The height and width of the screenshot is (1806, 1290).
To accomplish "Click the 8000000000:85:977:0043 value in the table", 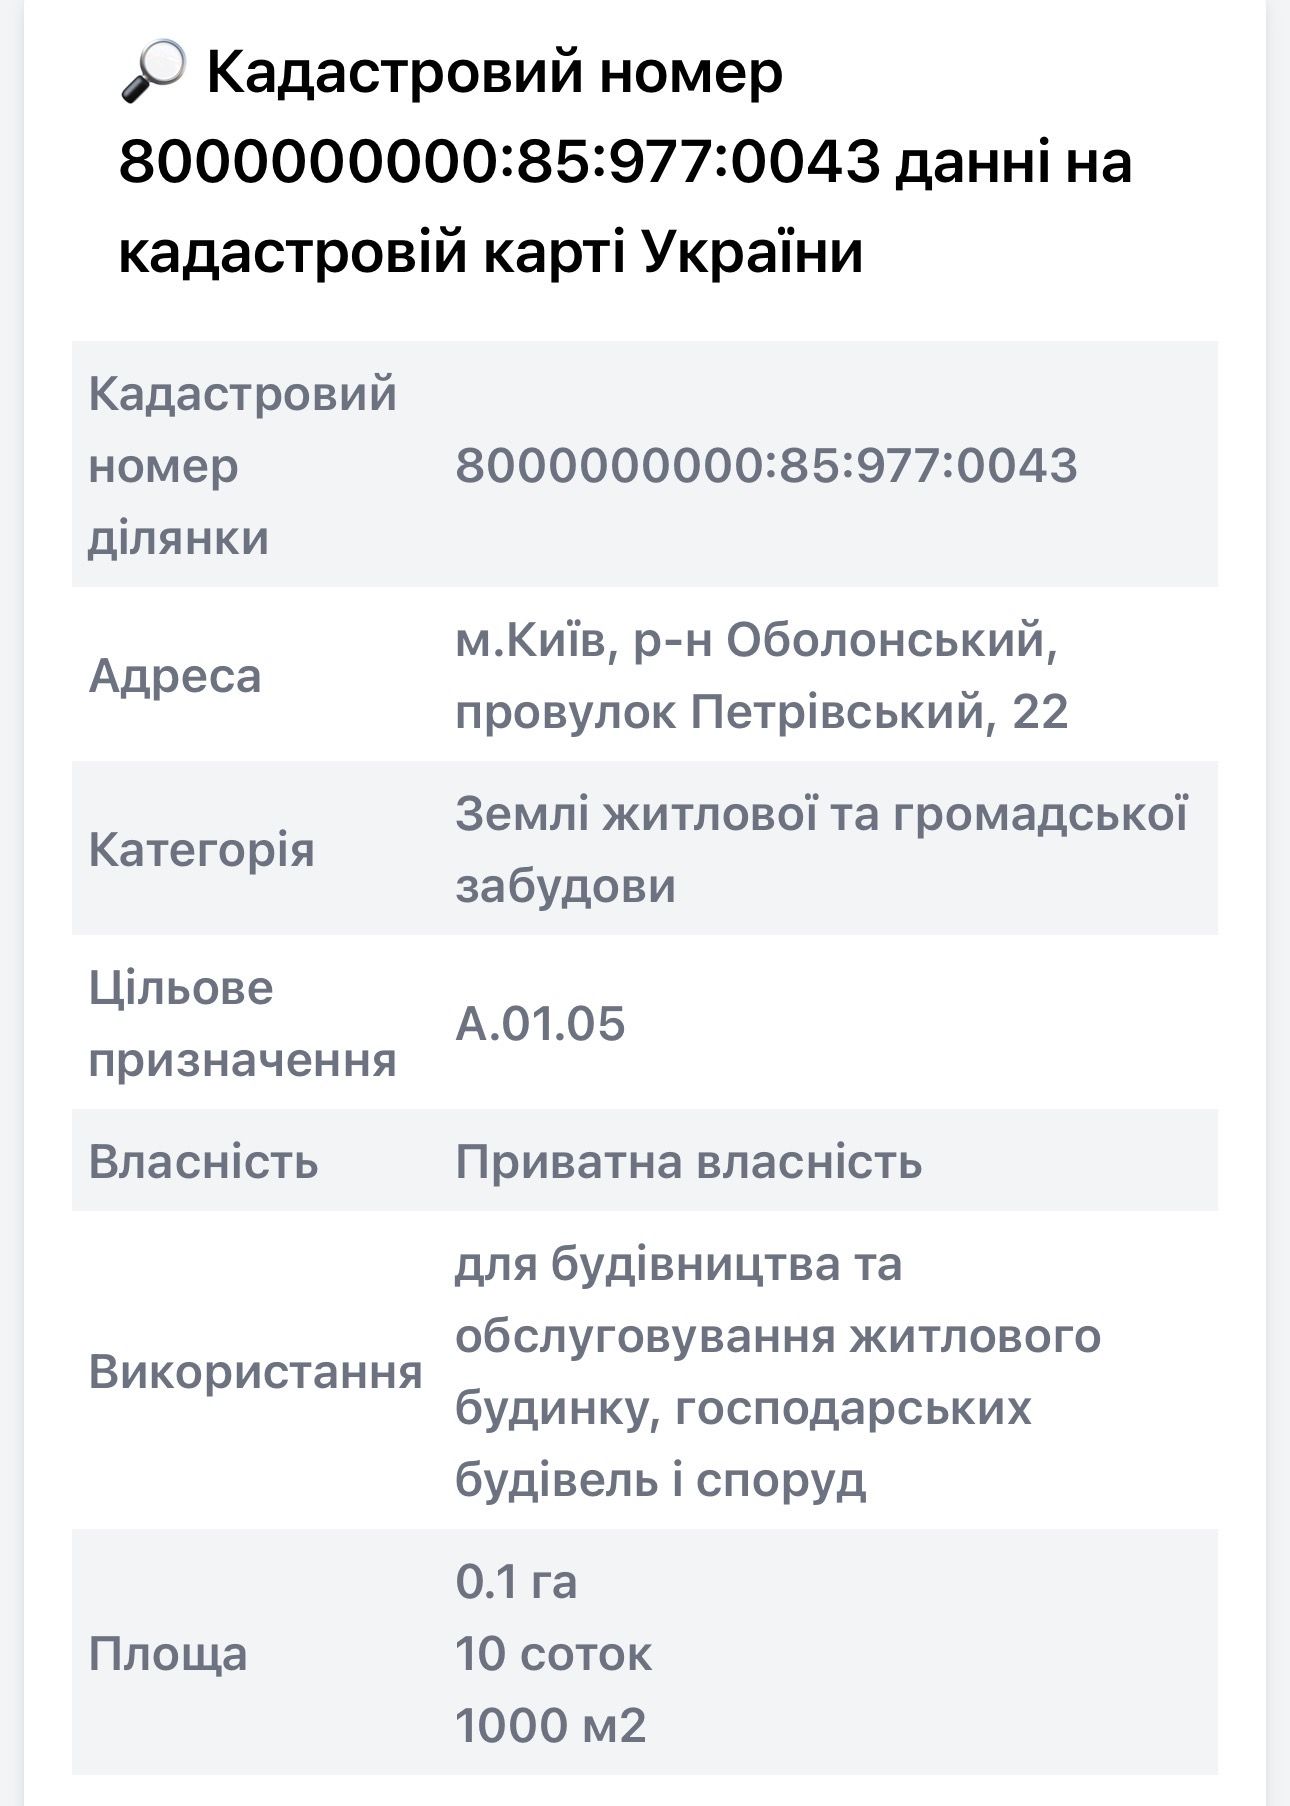I will point(766,465).
